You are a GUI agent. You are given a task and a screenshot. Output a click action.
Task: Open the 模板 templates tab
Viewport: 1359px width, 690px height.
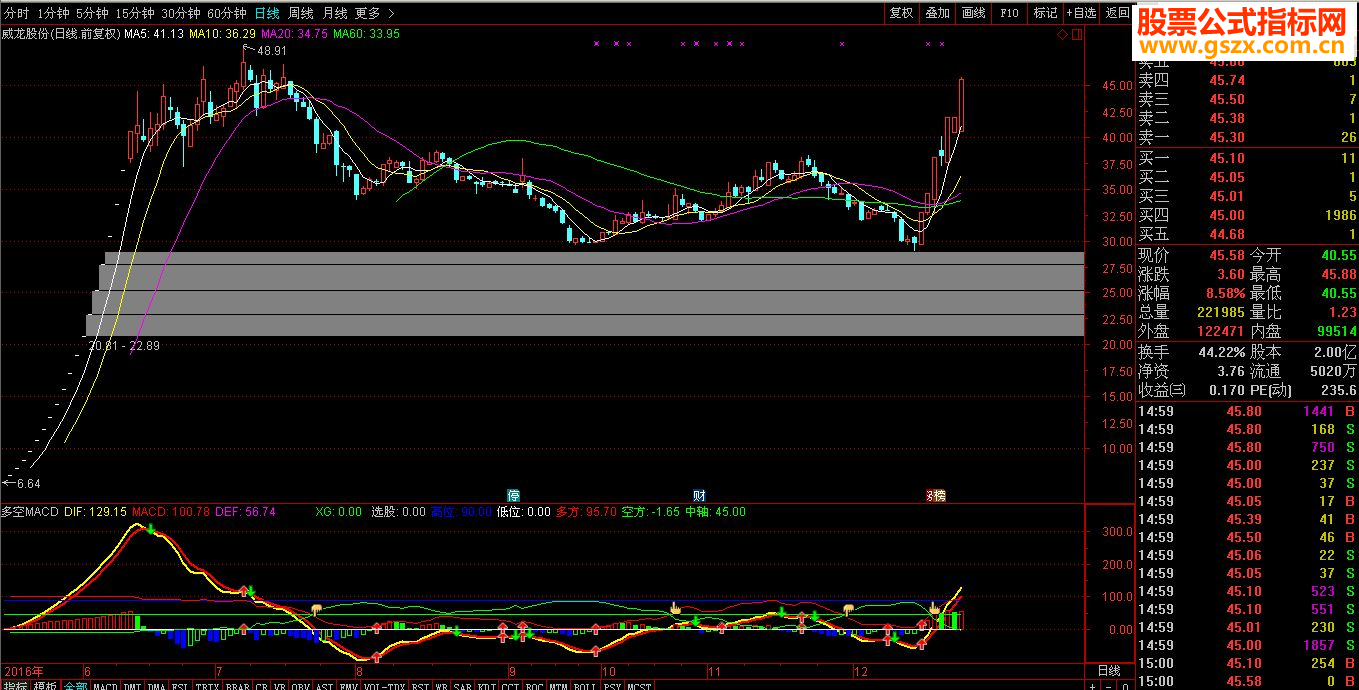pyautogui.click(x=46, y=684)
